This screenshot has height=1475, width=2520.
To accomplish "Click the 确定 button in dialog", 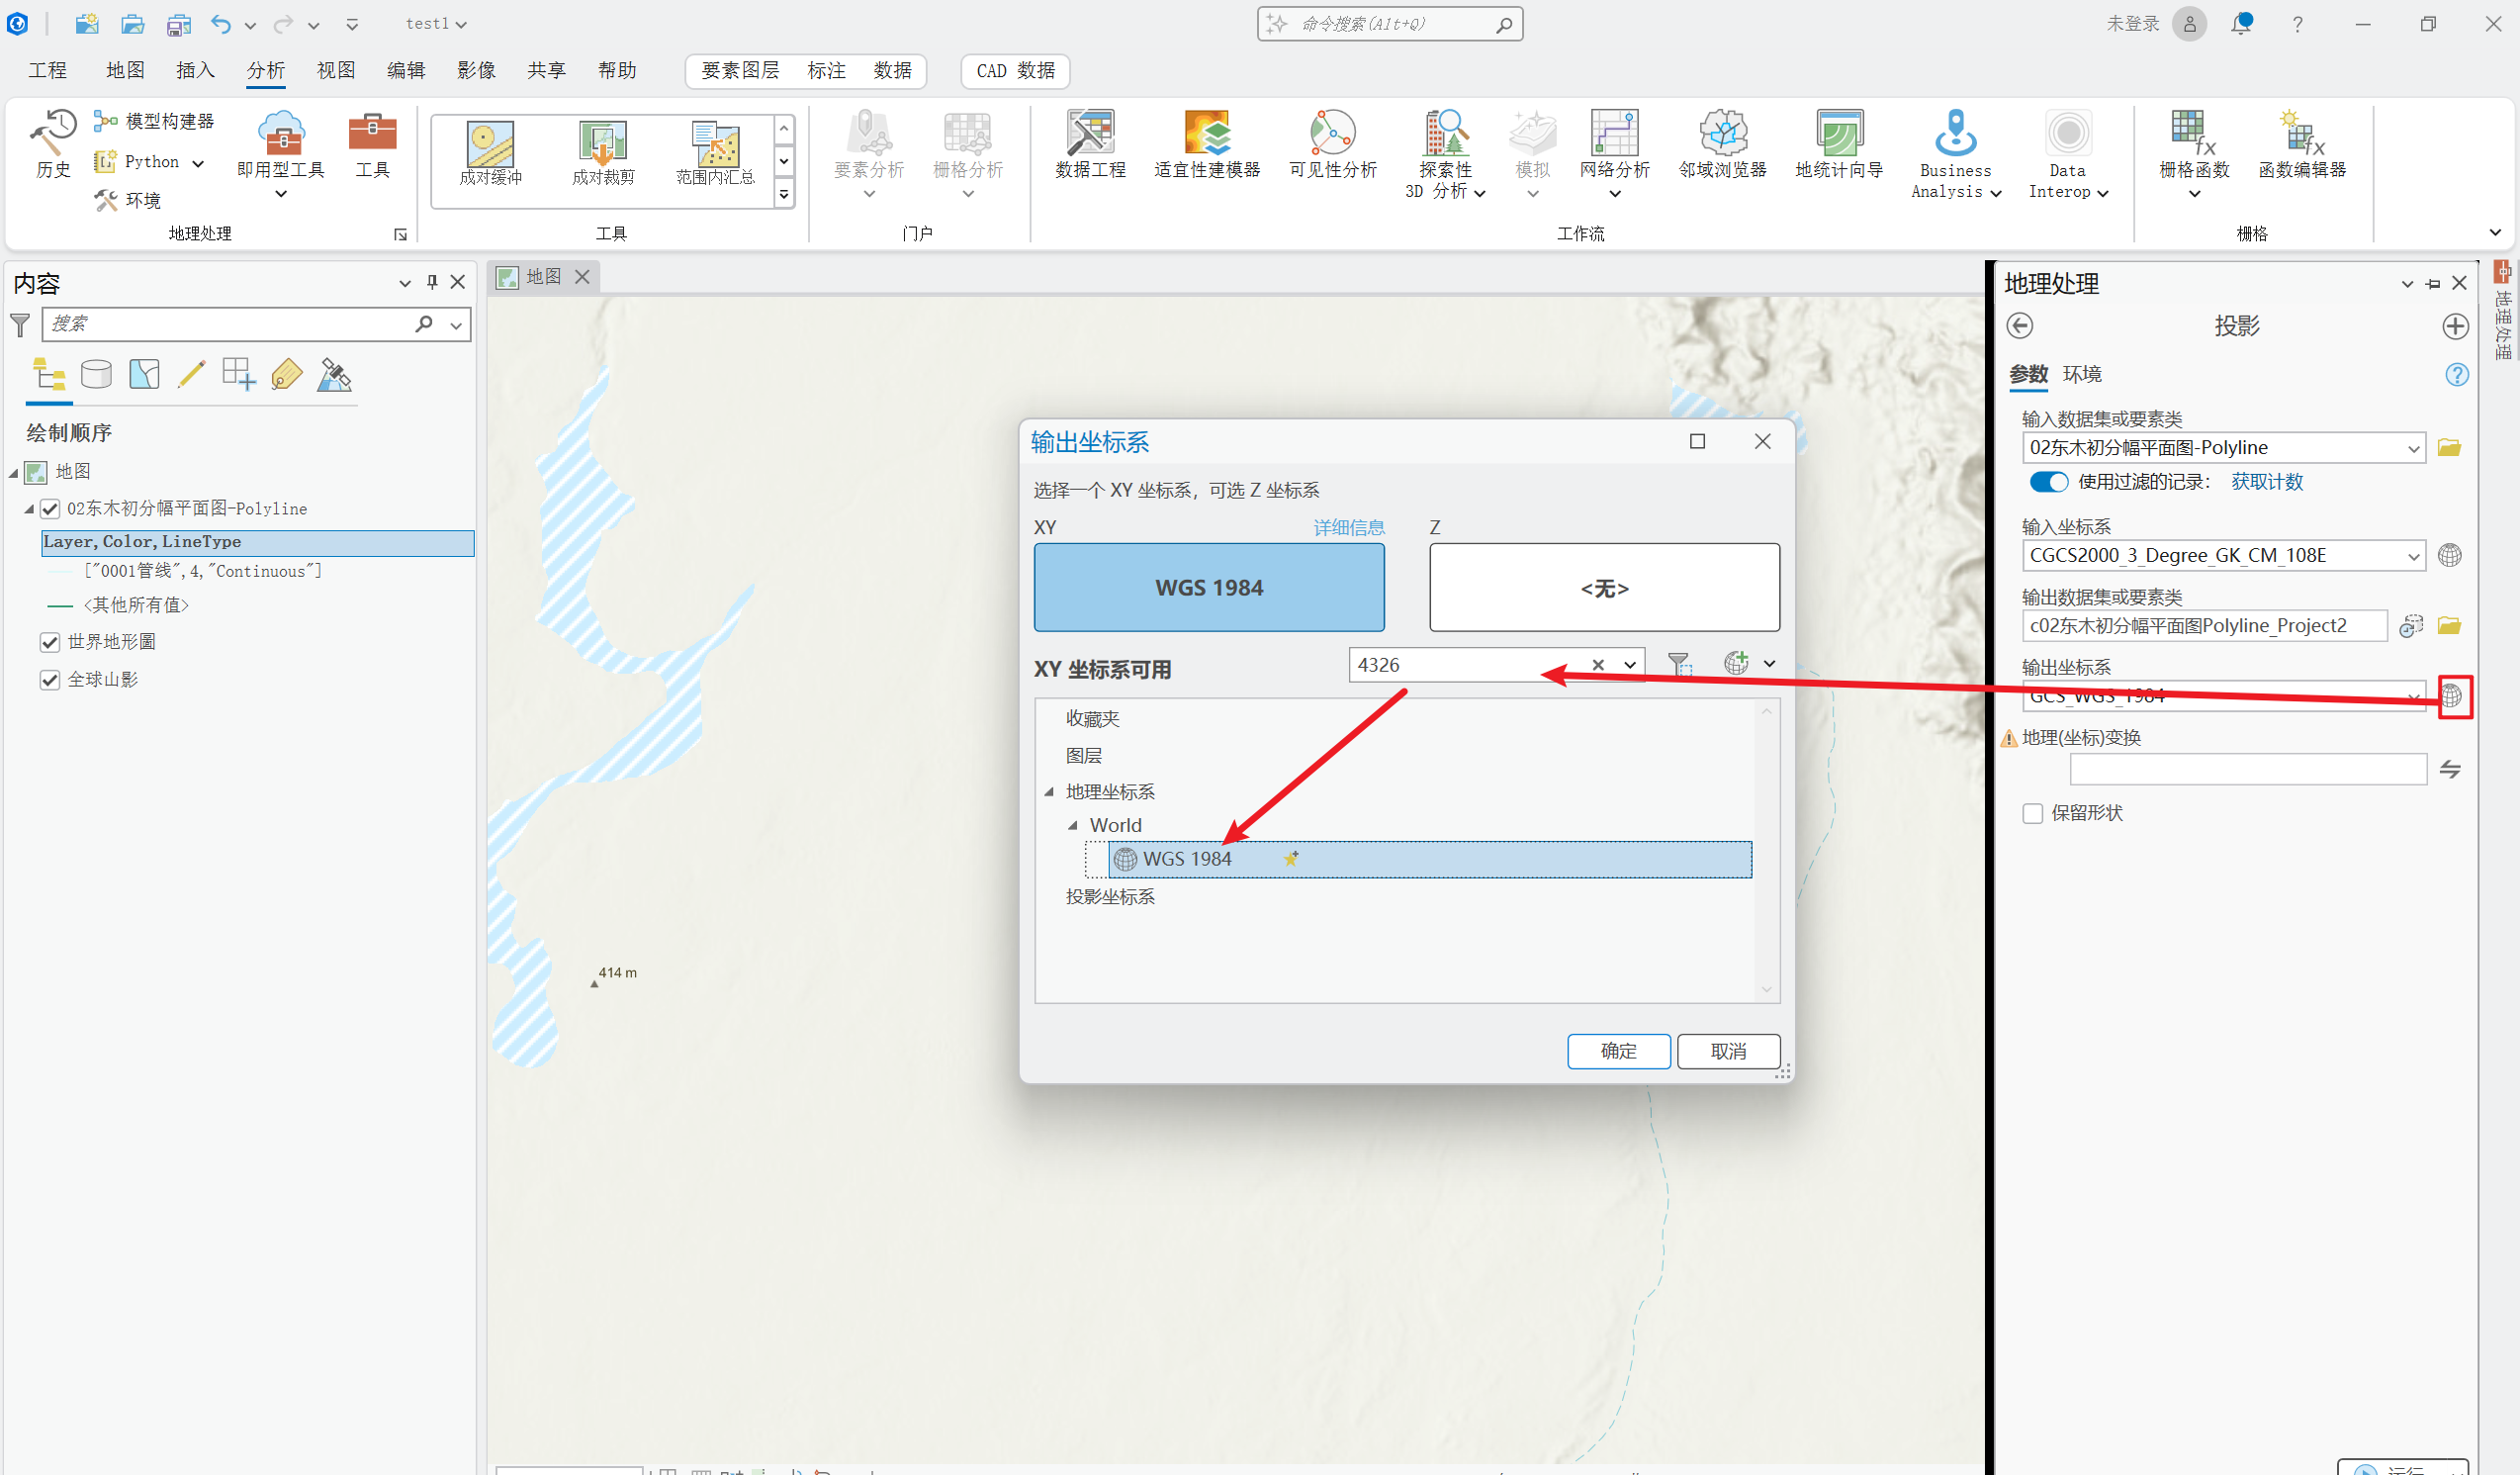I will [1618, 1051].
